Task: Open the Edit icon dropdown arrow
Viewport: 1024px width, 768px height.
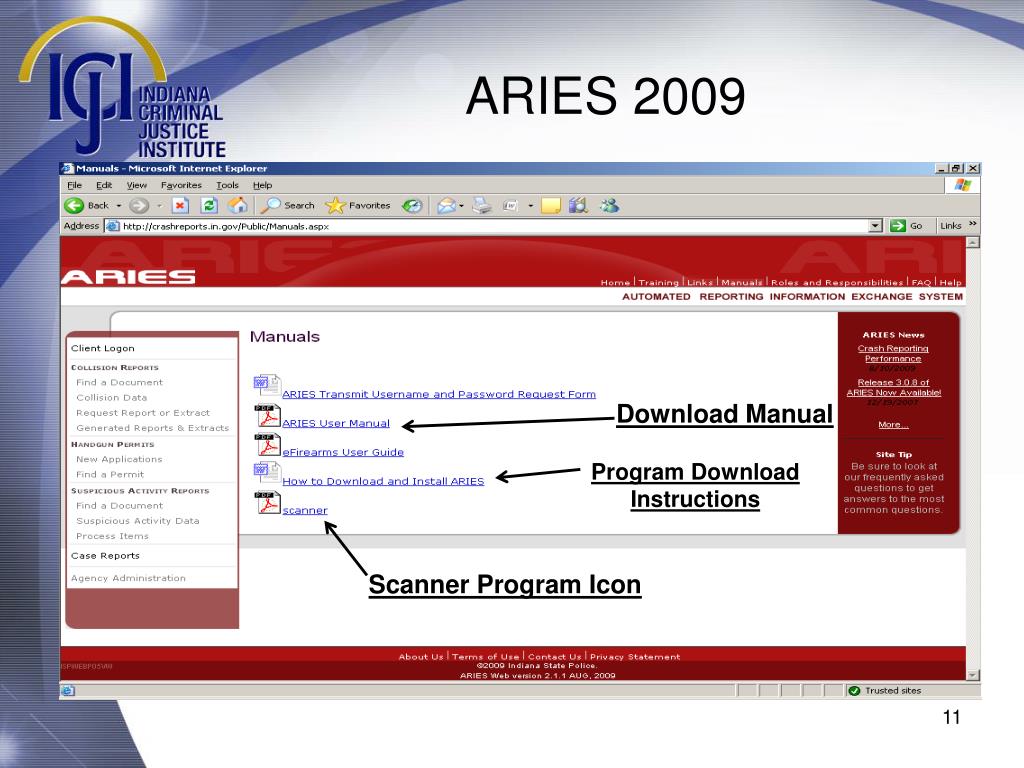Action: pyautogui.click(x=530, y=206)
